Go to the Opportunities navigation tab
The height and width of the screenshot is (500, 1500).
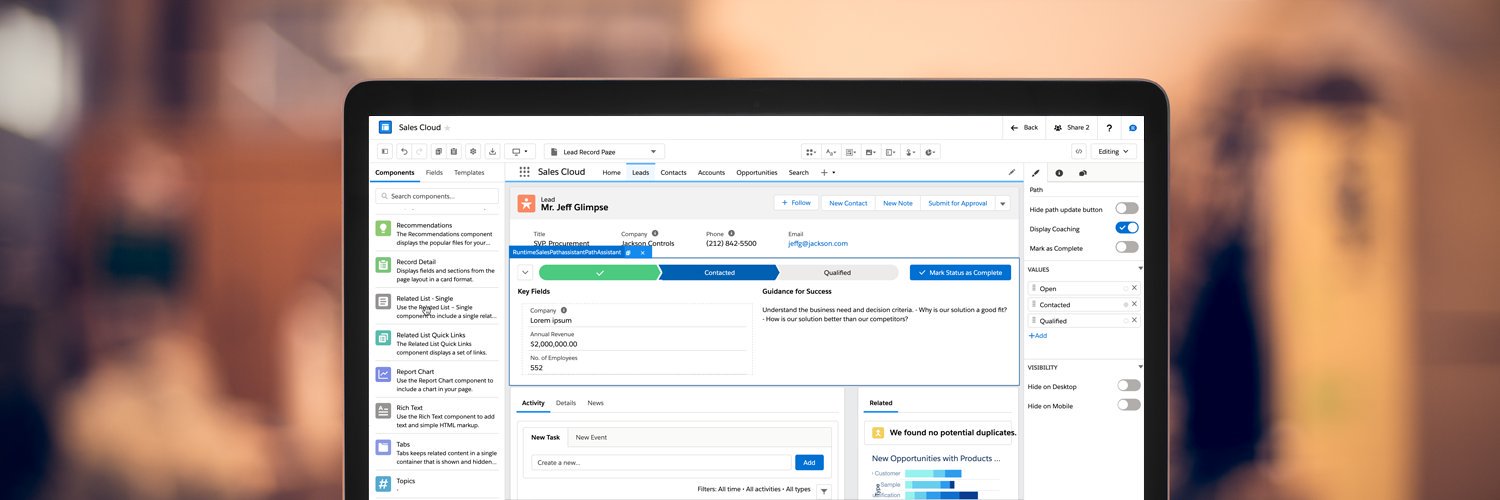click(757, 173)
